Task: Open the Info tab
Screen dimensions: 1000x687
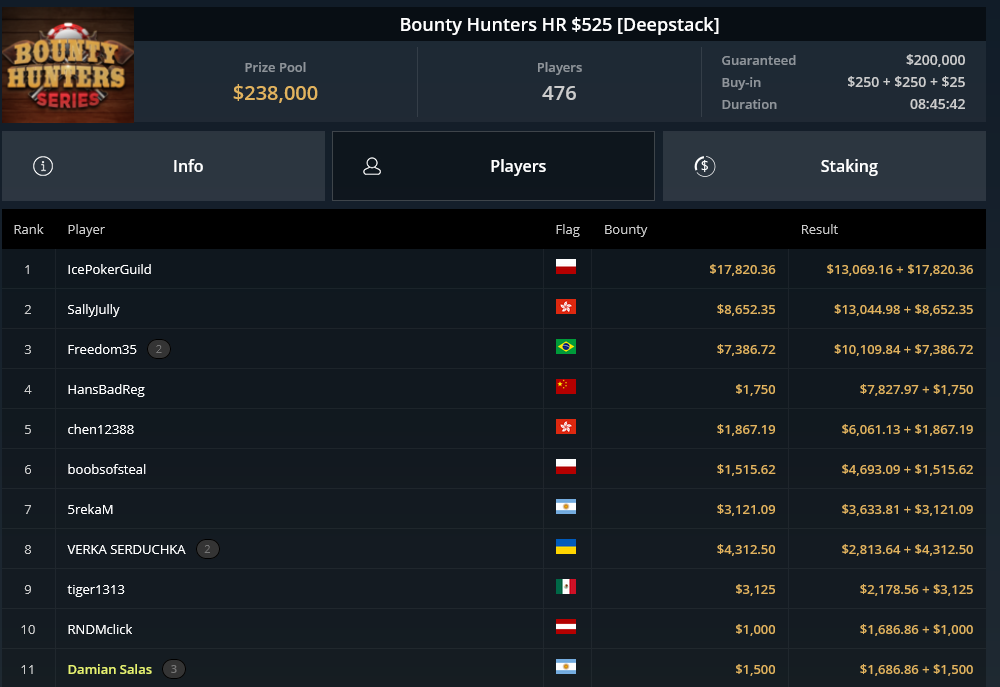Action: [163, 166]
